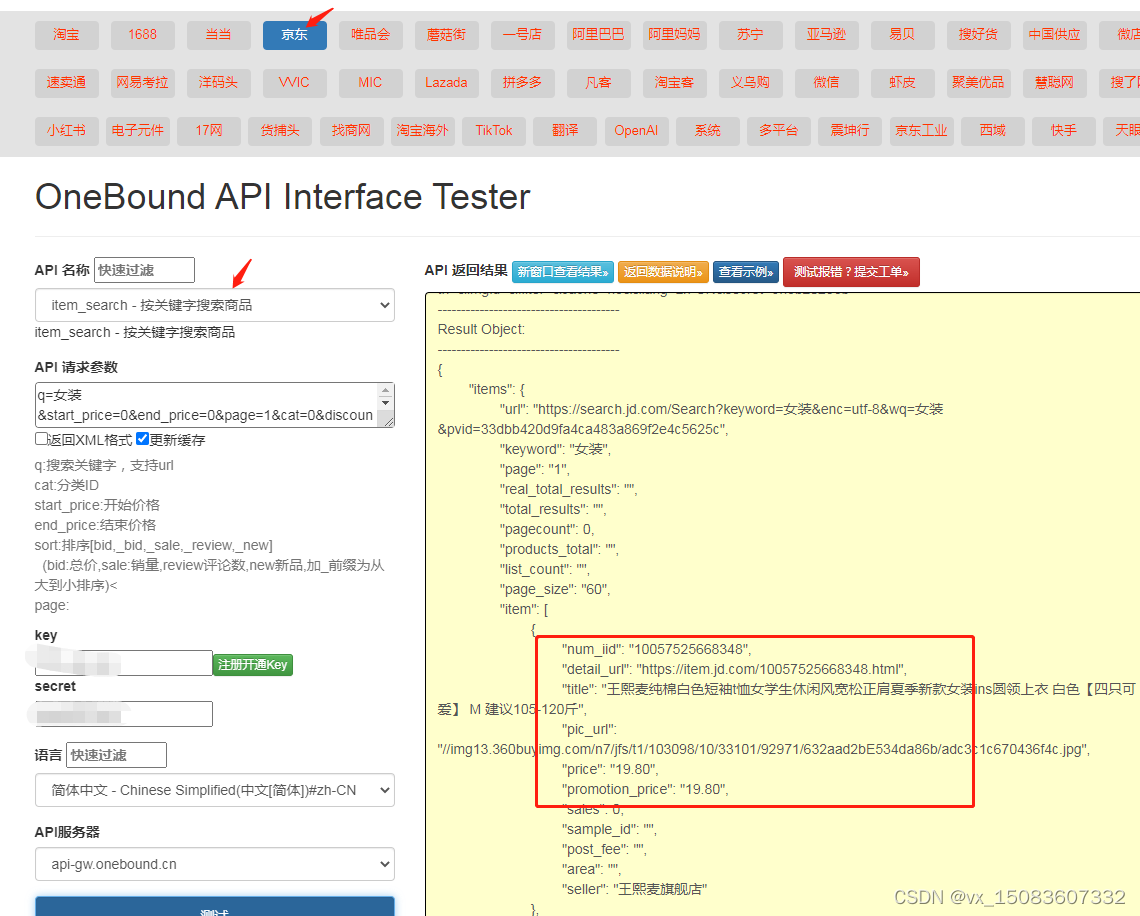Choose the 阿里妈妈 platform tab

click(675, 35)
